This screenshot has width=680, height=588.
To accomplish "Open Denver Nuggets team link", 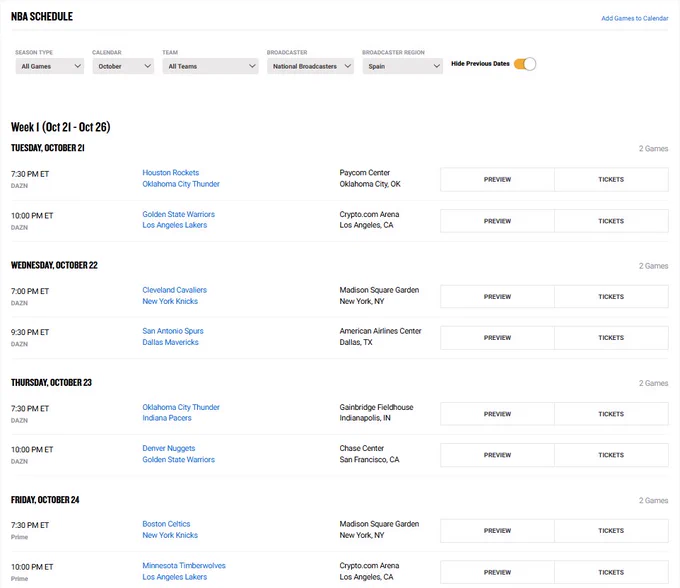I will [169, 448].
